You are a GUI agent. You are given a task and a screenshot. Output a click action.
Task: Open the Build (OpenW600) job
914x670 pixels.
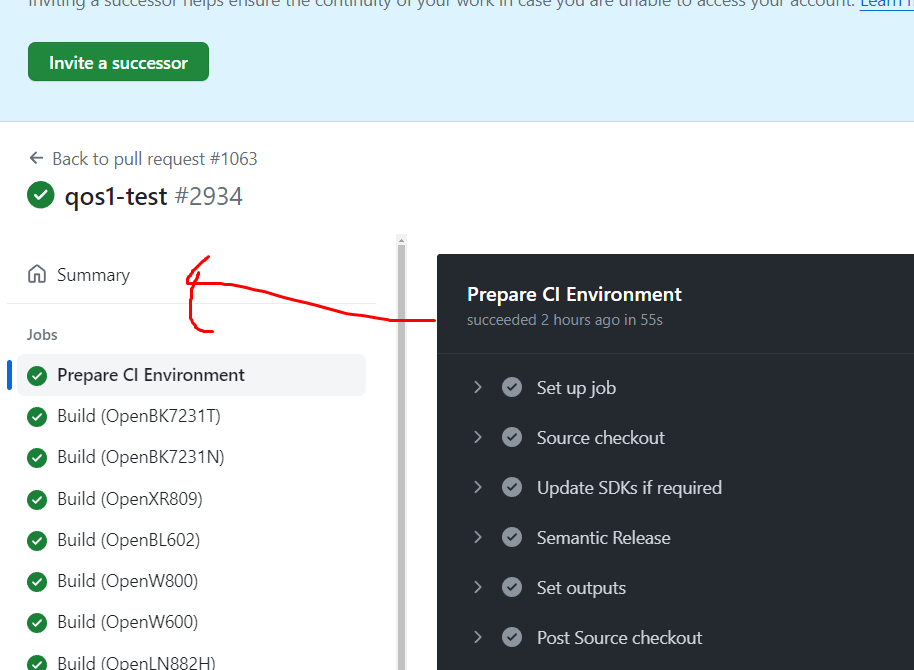tap(128, 622)
